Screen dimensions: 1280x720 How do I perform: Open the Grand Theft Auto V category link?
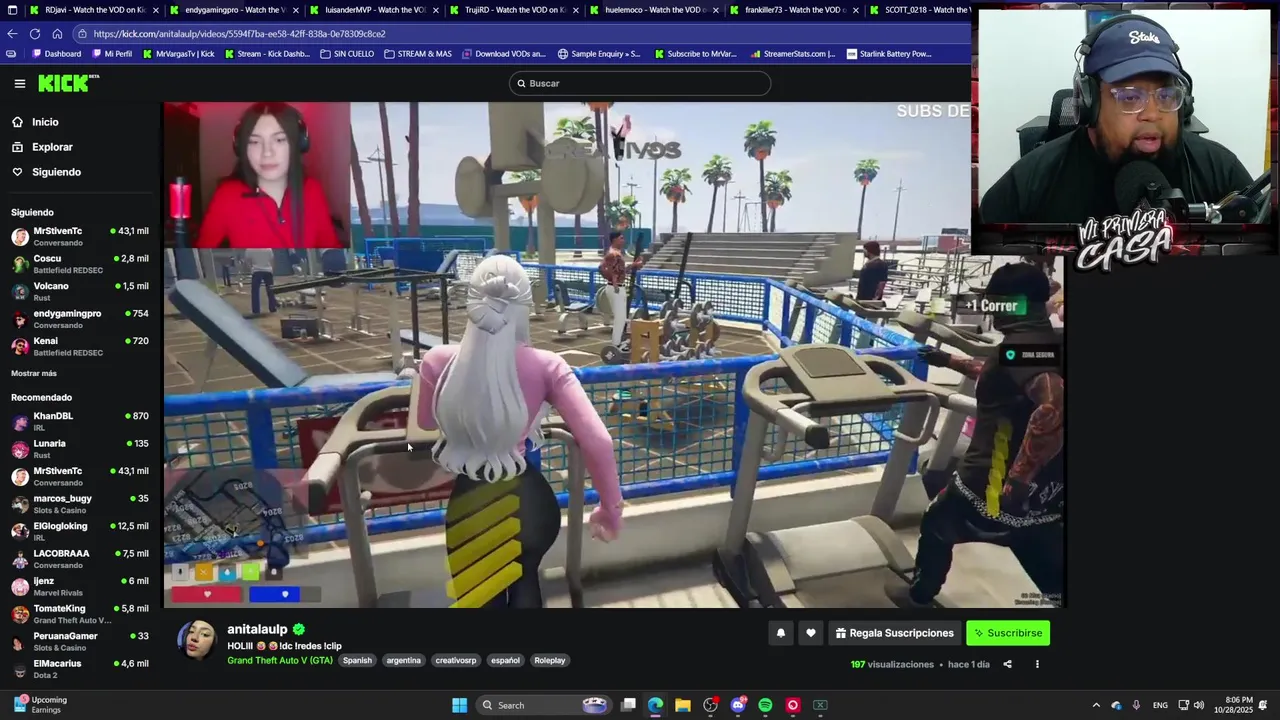(280, 661)
